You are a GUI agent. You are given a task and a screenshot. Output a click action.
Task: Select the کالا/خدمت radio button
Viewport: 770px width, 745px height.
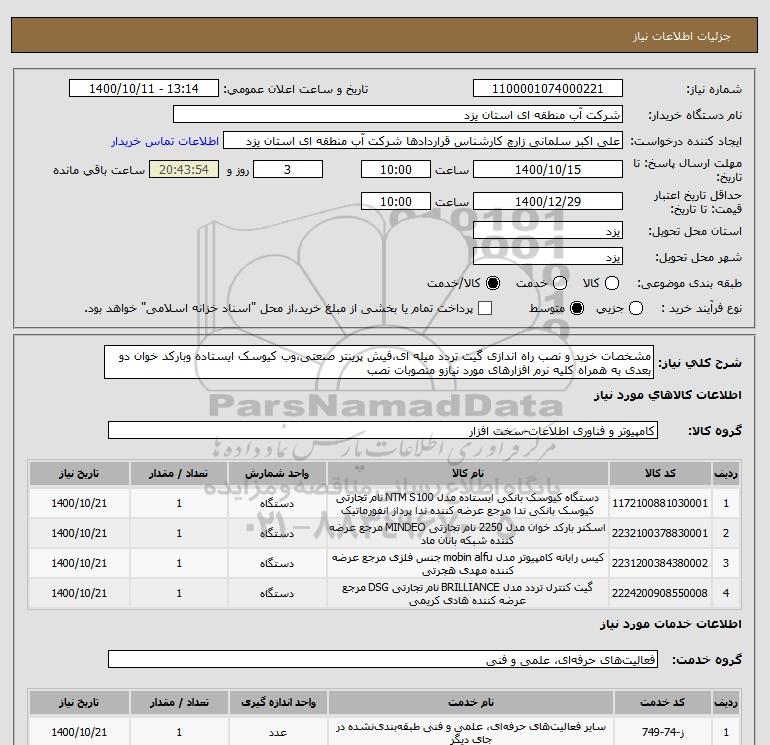pyautogui.click(x=493, y=283)
